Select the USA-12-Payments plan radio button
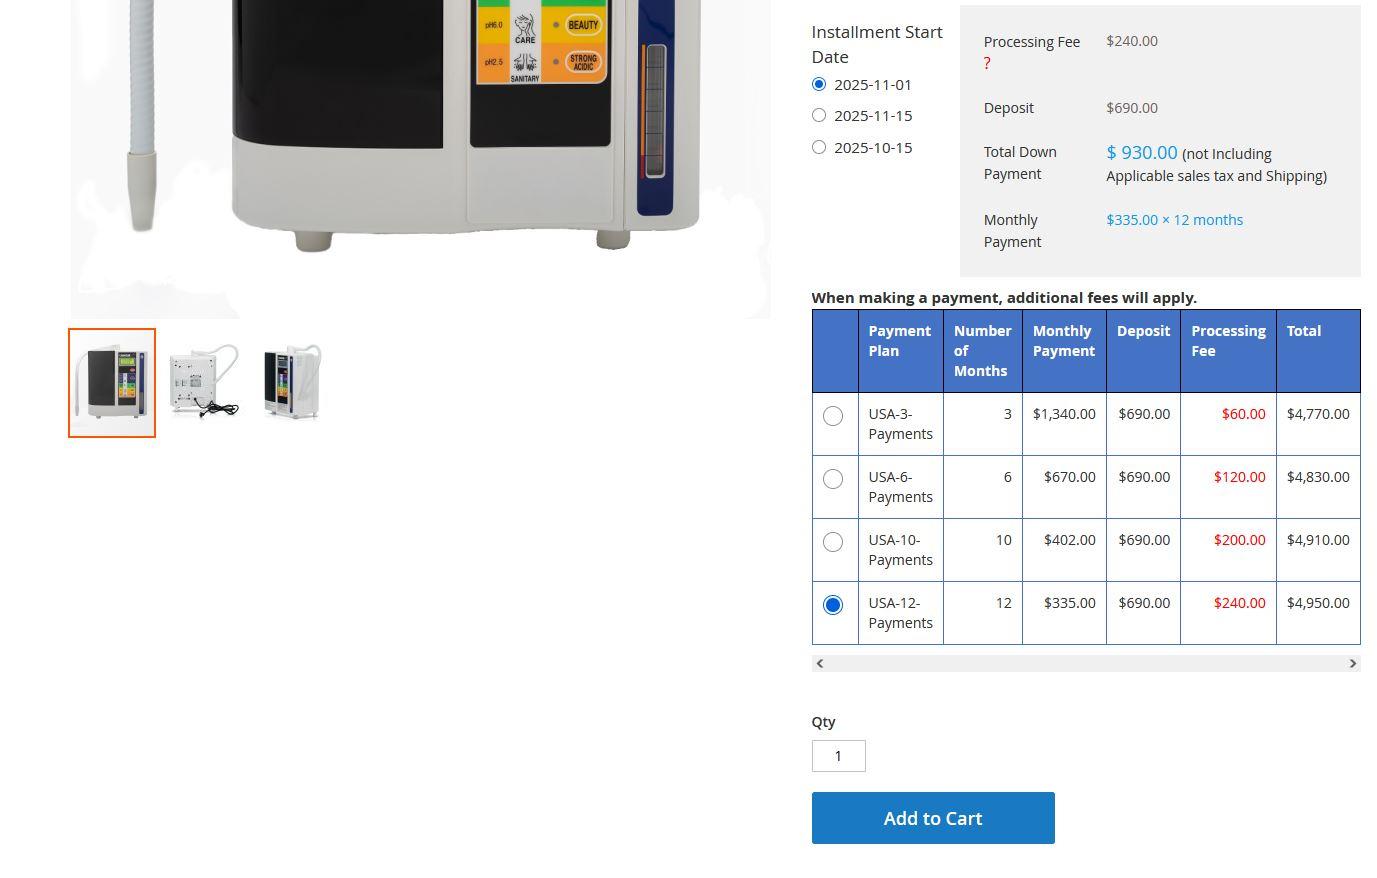The width and height of the screenshot is (1377, 878). point(833,605)
